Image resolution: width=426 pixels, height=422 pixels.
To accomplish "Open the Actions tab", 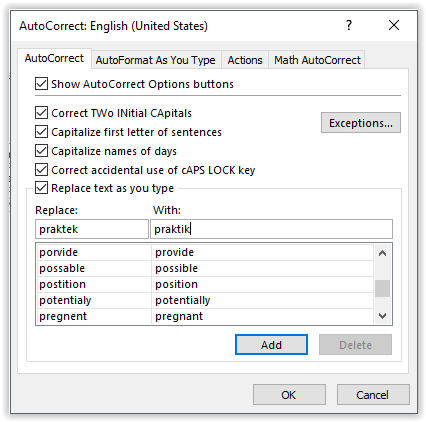I will pyautogui.click(x=245, y=60).
